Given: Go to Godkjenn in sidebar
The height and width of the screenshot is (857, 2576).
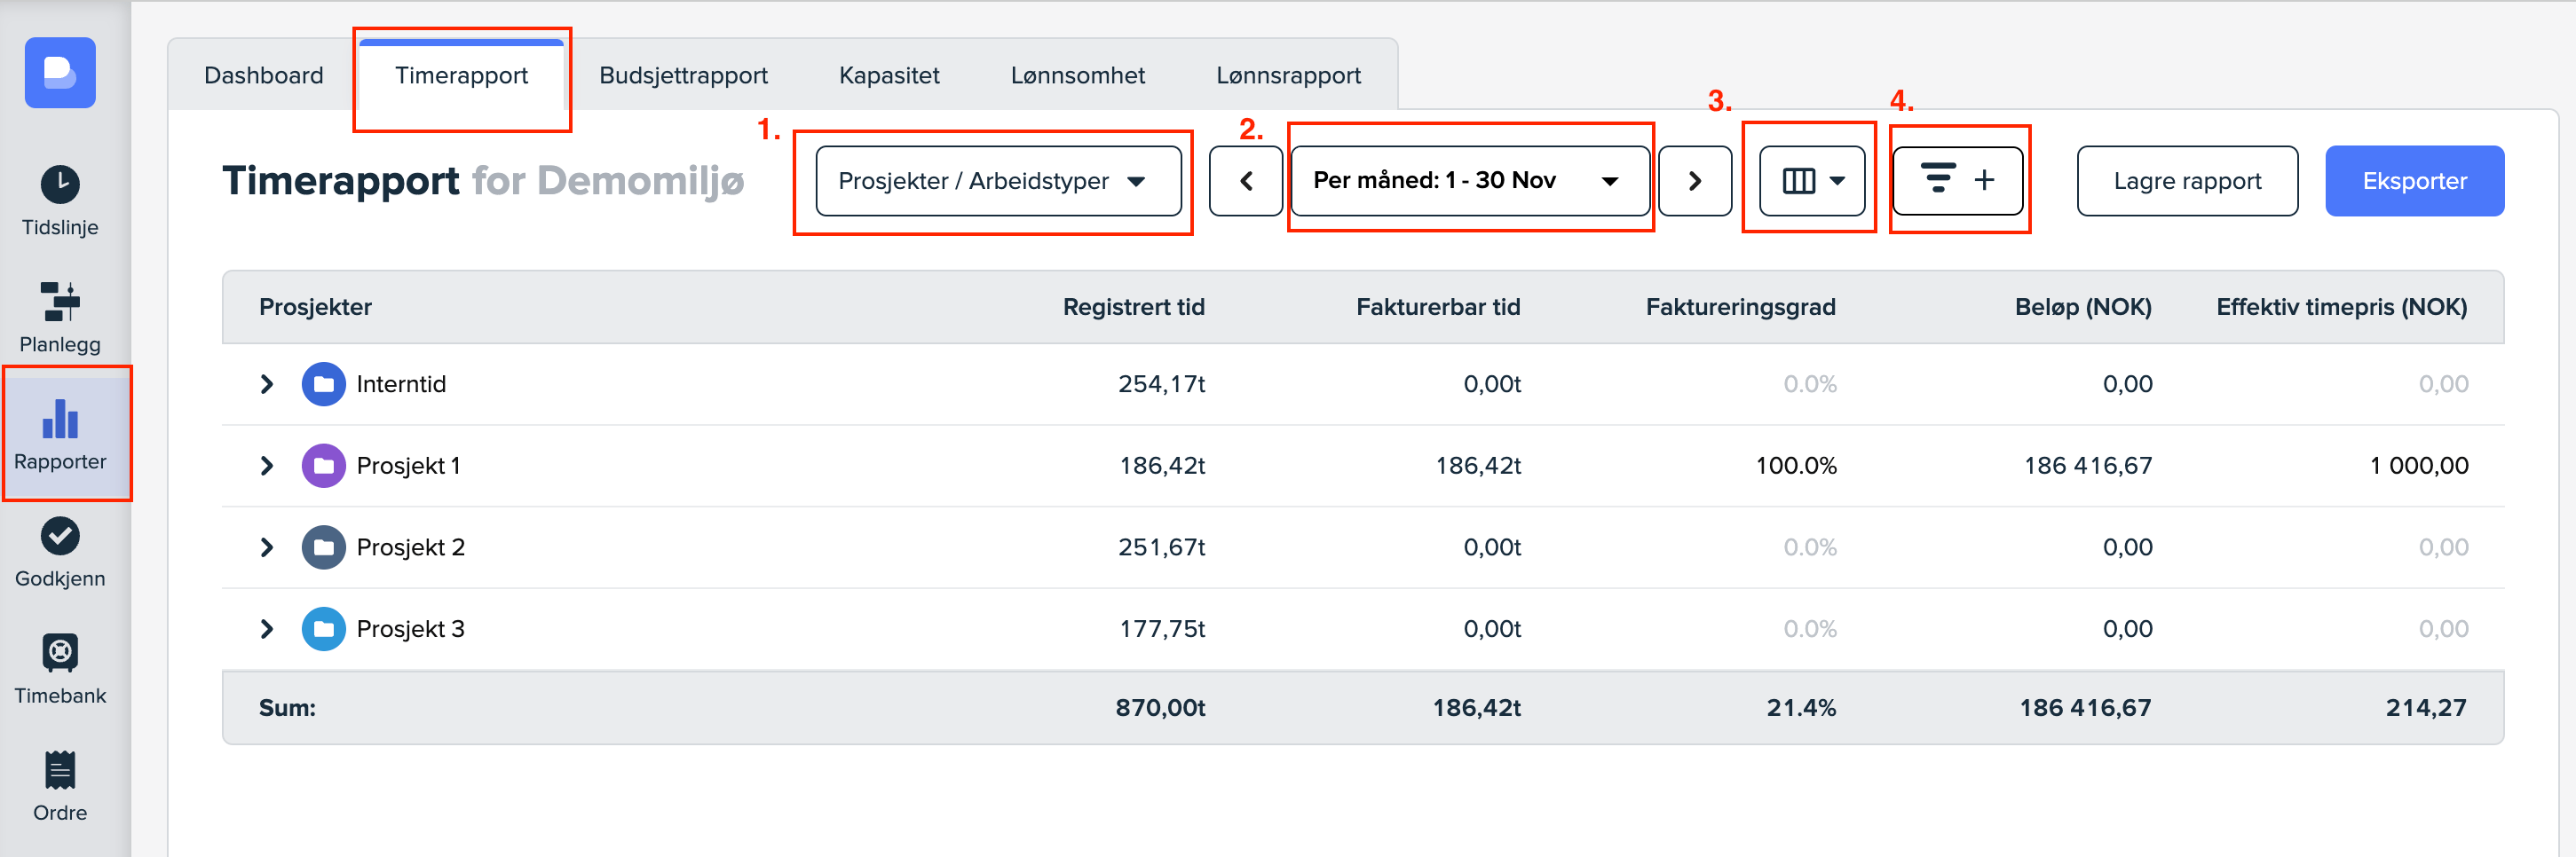Looking at the screenshot, I should 60,552.
